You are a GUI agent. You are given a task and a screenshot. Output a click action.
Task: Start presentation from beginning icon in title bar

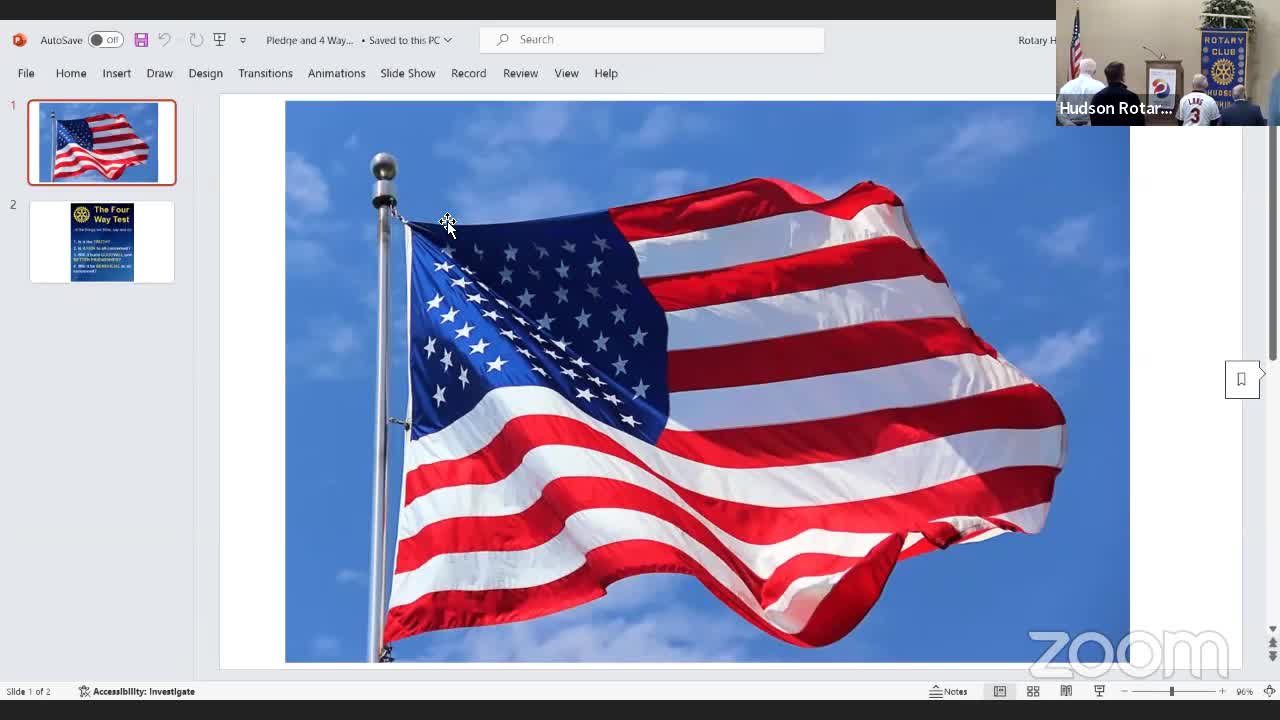point(220,40)
